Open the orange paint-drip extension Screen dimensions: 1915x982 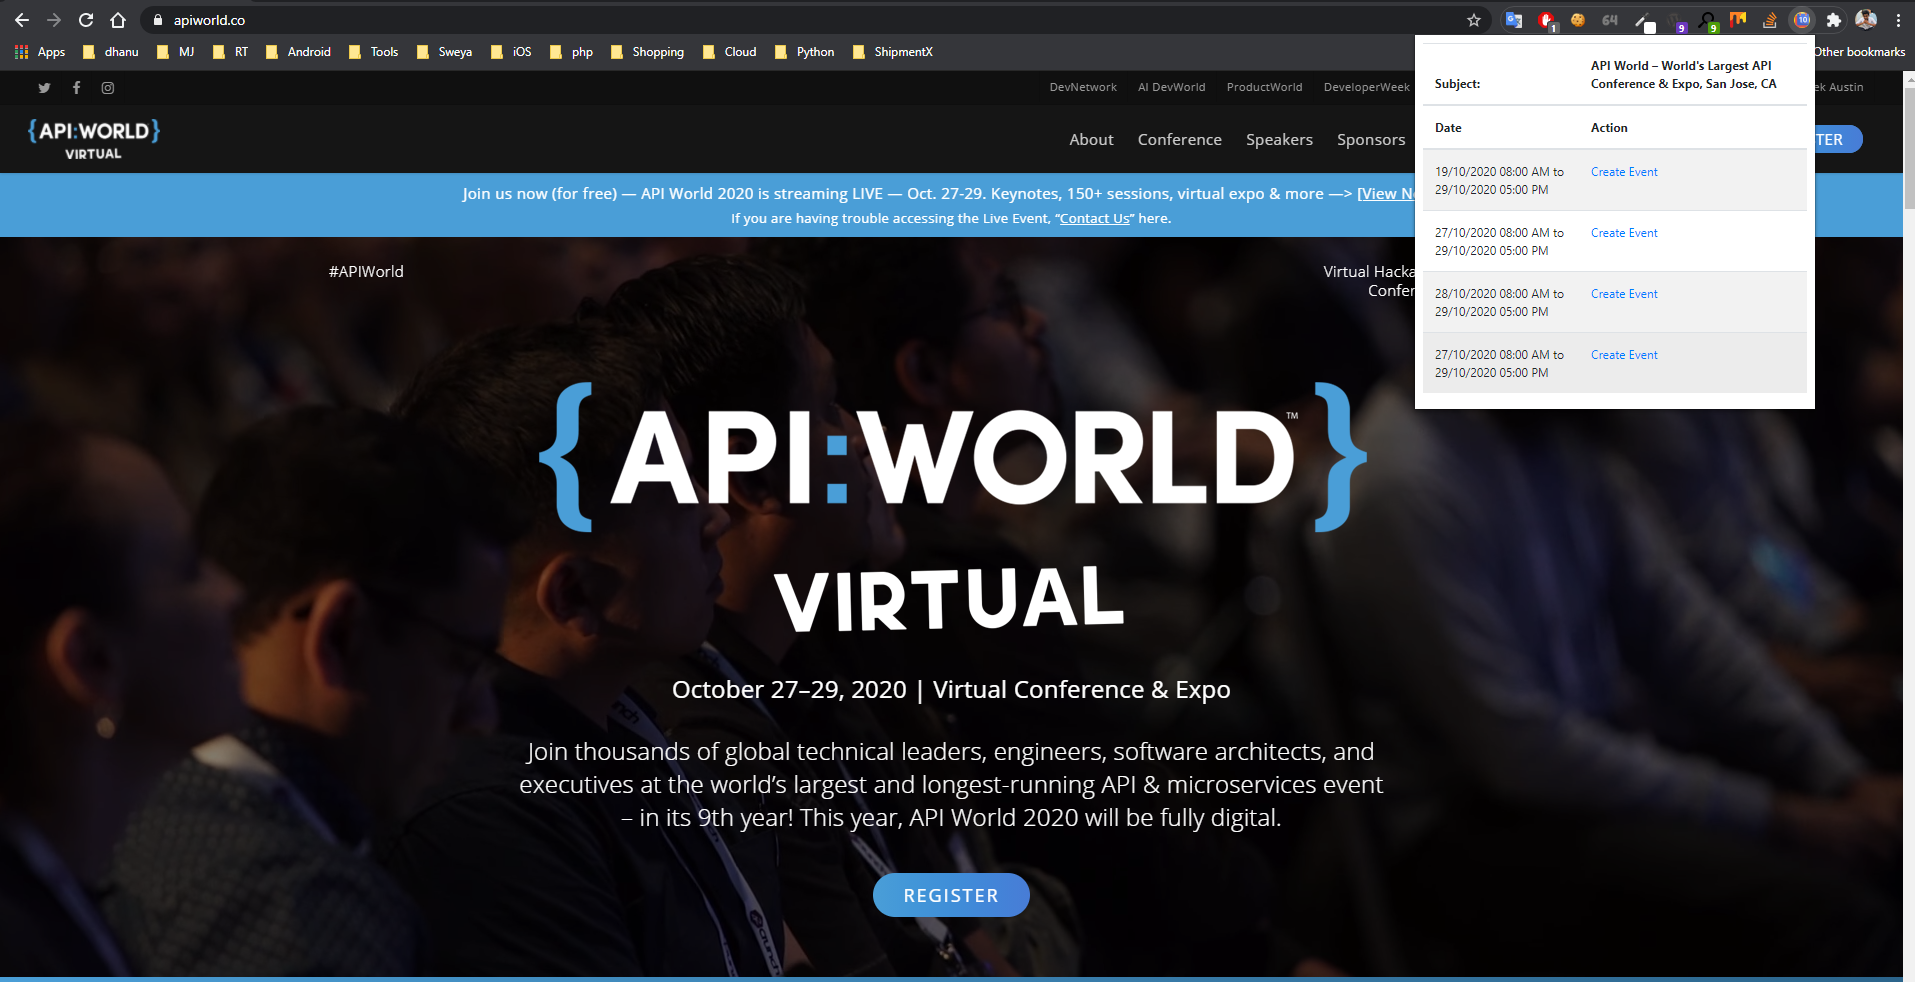tap(1738, 20)
